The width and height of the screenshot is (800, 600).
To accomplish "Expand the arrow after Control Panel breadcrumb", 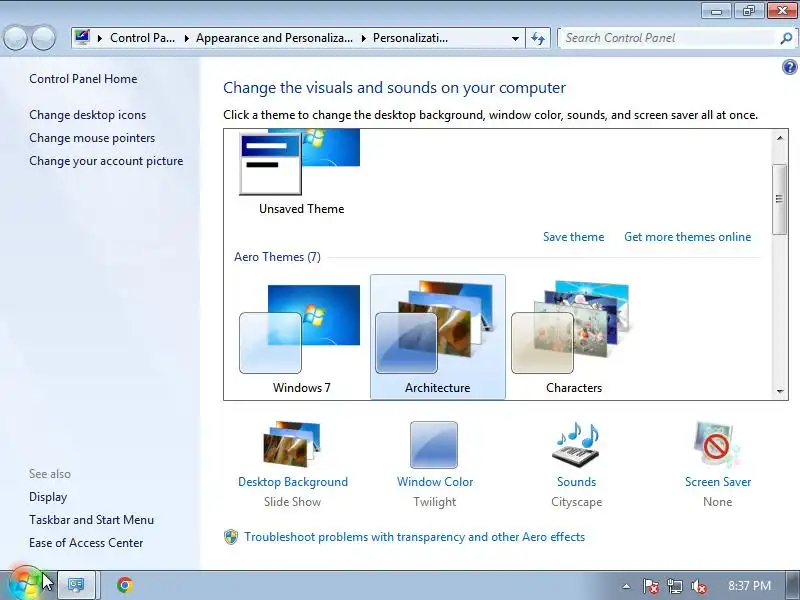I will [x=186, y=38].
